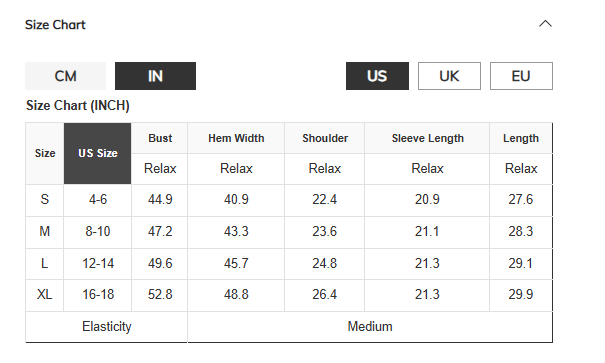605x363 pixels.
Task: Collapse the Size Chart section chevron
Action: (545, 24)
